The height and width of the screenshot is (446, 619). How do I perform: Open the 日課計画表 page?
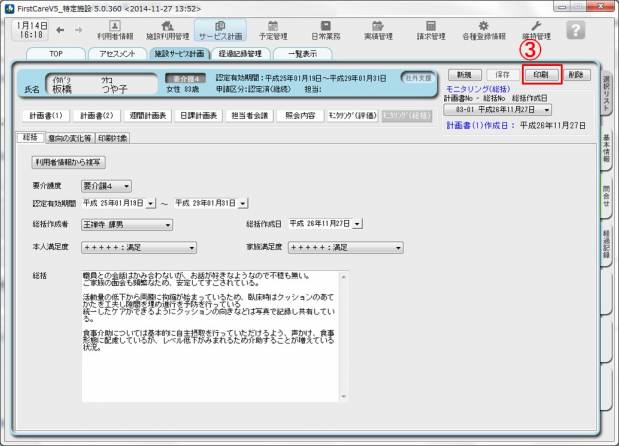199,116
